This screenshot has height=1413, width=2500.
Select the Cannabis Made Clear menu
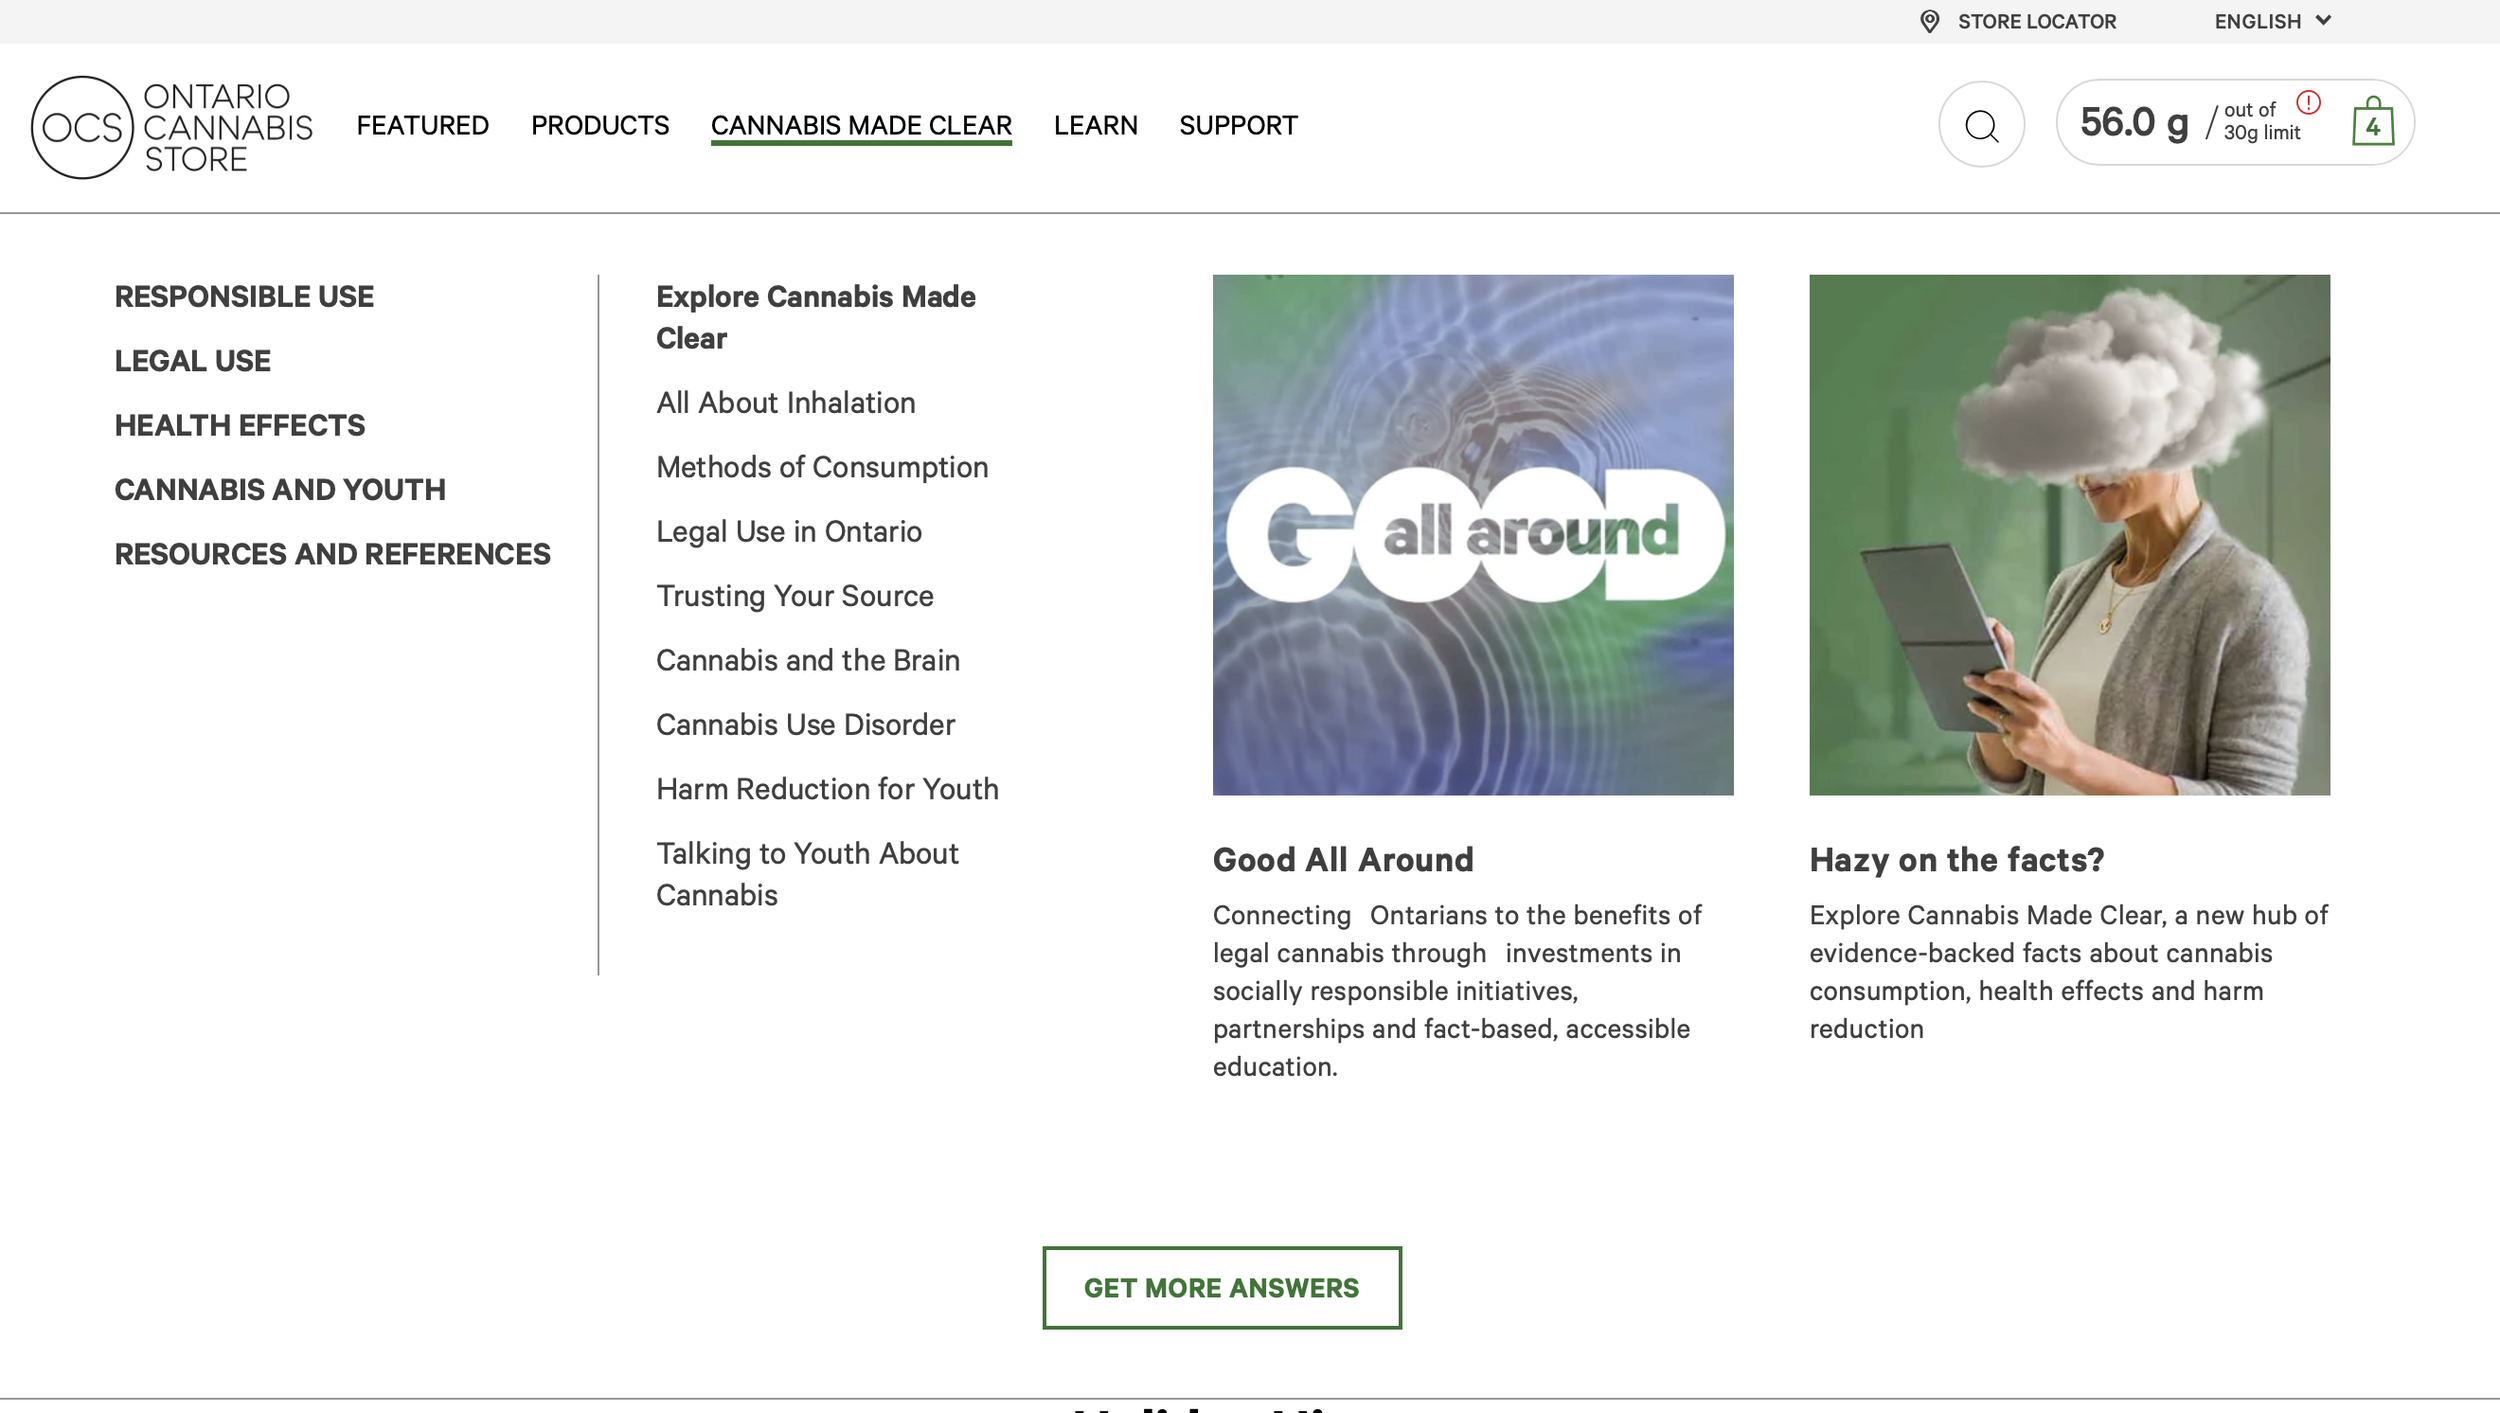click(861, 125)
